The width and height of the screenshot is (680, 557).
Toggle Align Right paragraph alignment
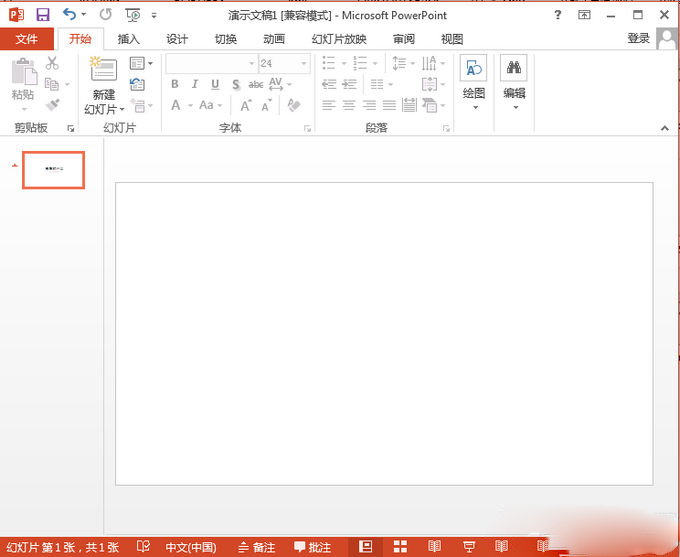pos(369,105)
